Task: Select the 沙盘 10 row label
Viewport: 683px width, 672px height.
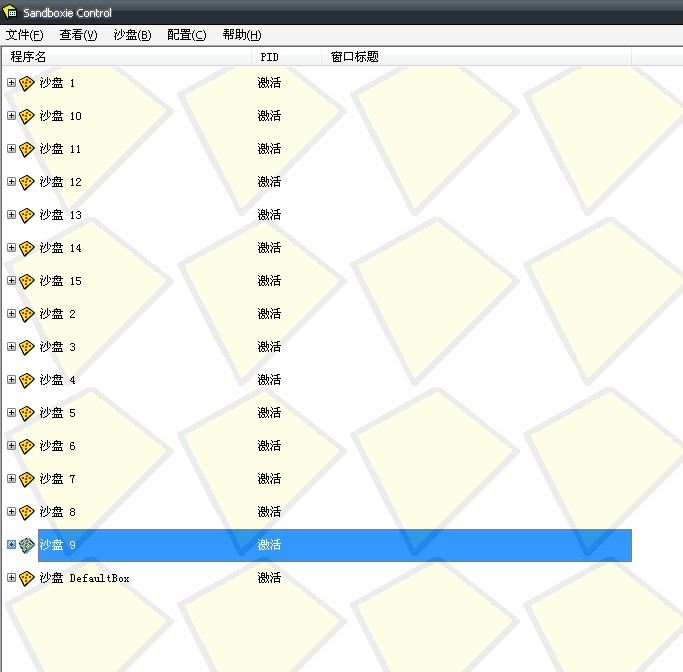Action: pyautogui.click(x=61, y=116)
